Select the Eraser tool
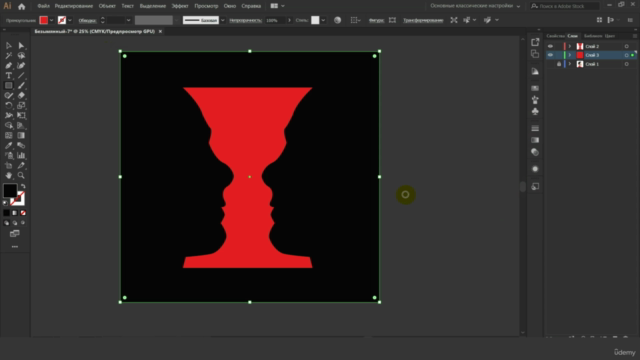640x360 pixels. [21, 96]
